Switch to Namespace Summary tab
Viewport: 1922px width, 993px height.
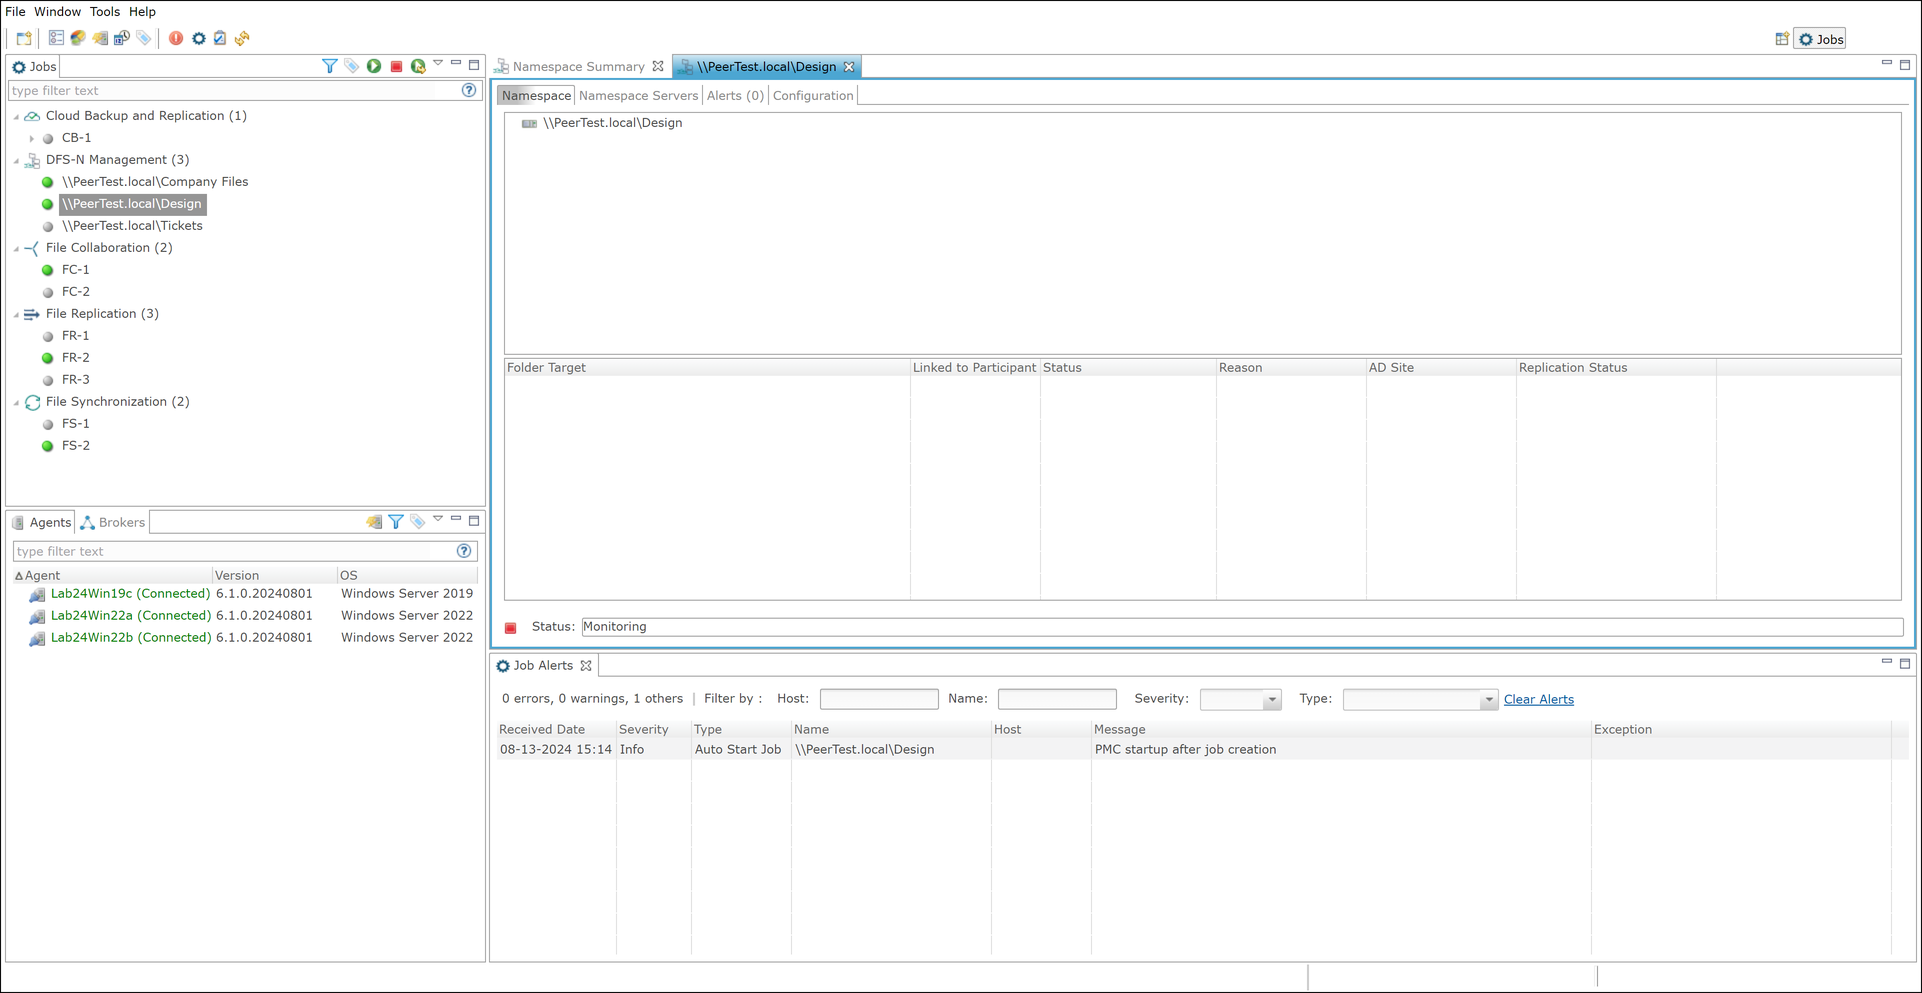(x=578, y=67)
